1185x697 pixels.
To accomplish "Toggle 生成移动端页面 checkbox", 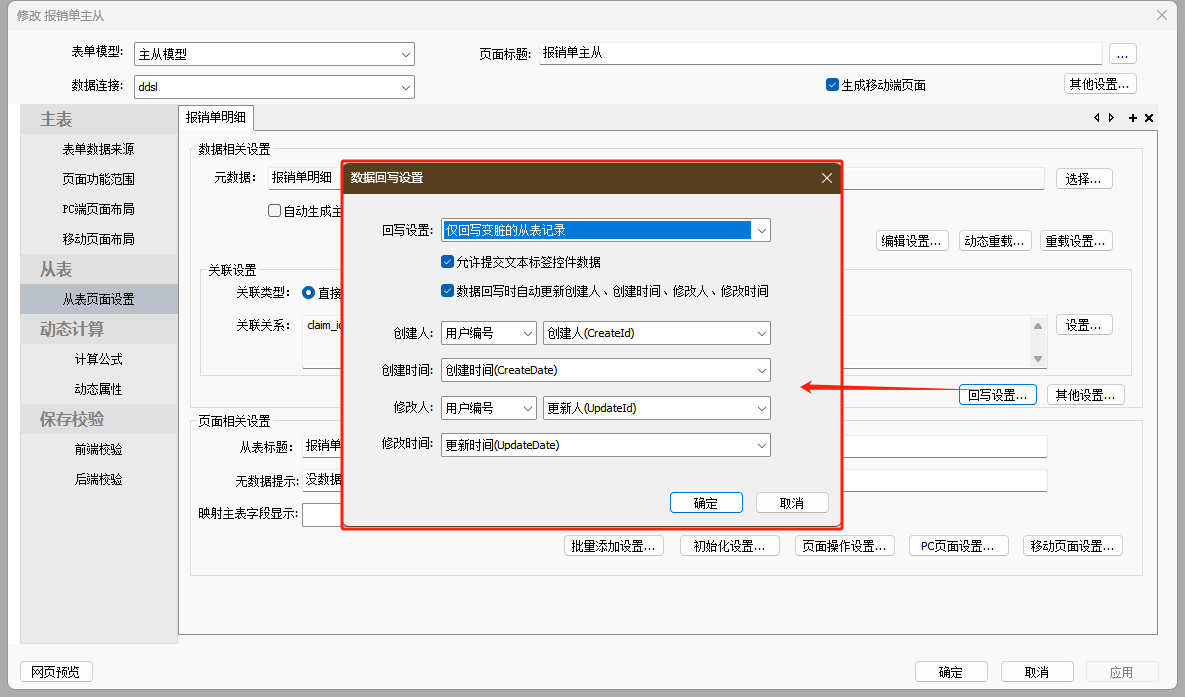I will click(x=832, y=85).
